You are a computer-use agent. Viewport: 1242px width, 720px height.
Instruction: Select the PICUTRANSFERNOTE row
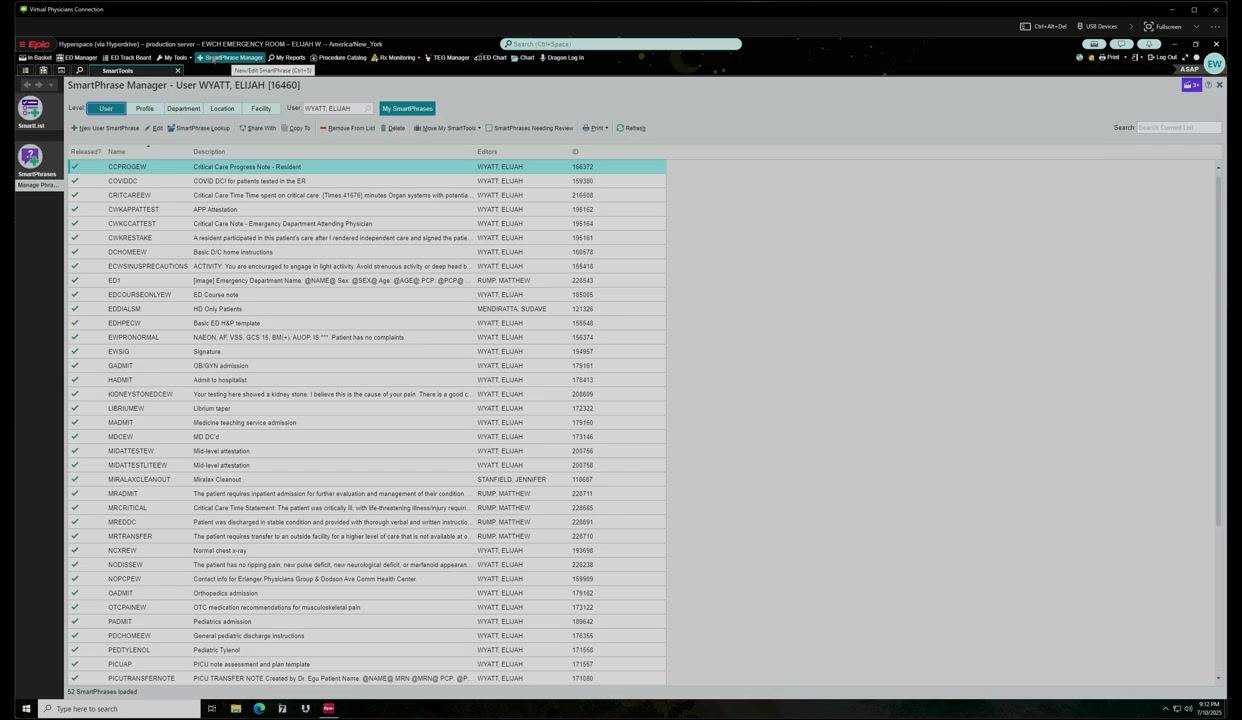point(367,678)
